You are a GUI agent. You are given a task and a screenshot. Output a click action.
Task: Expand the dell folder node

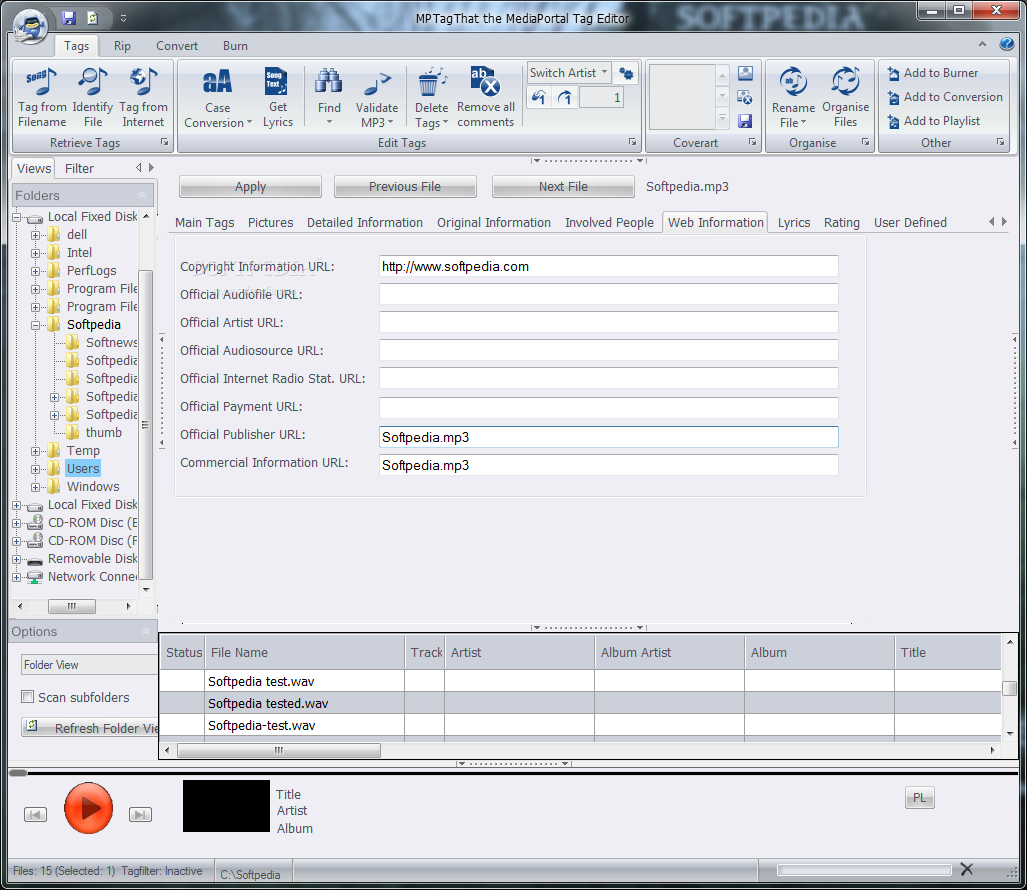[35, 235]
